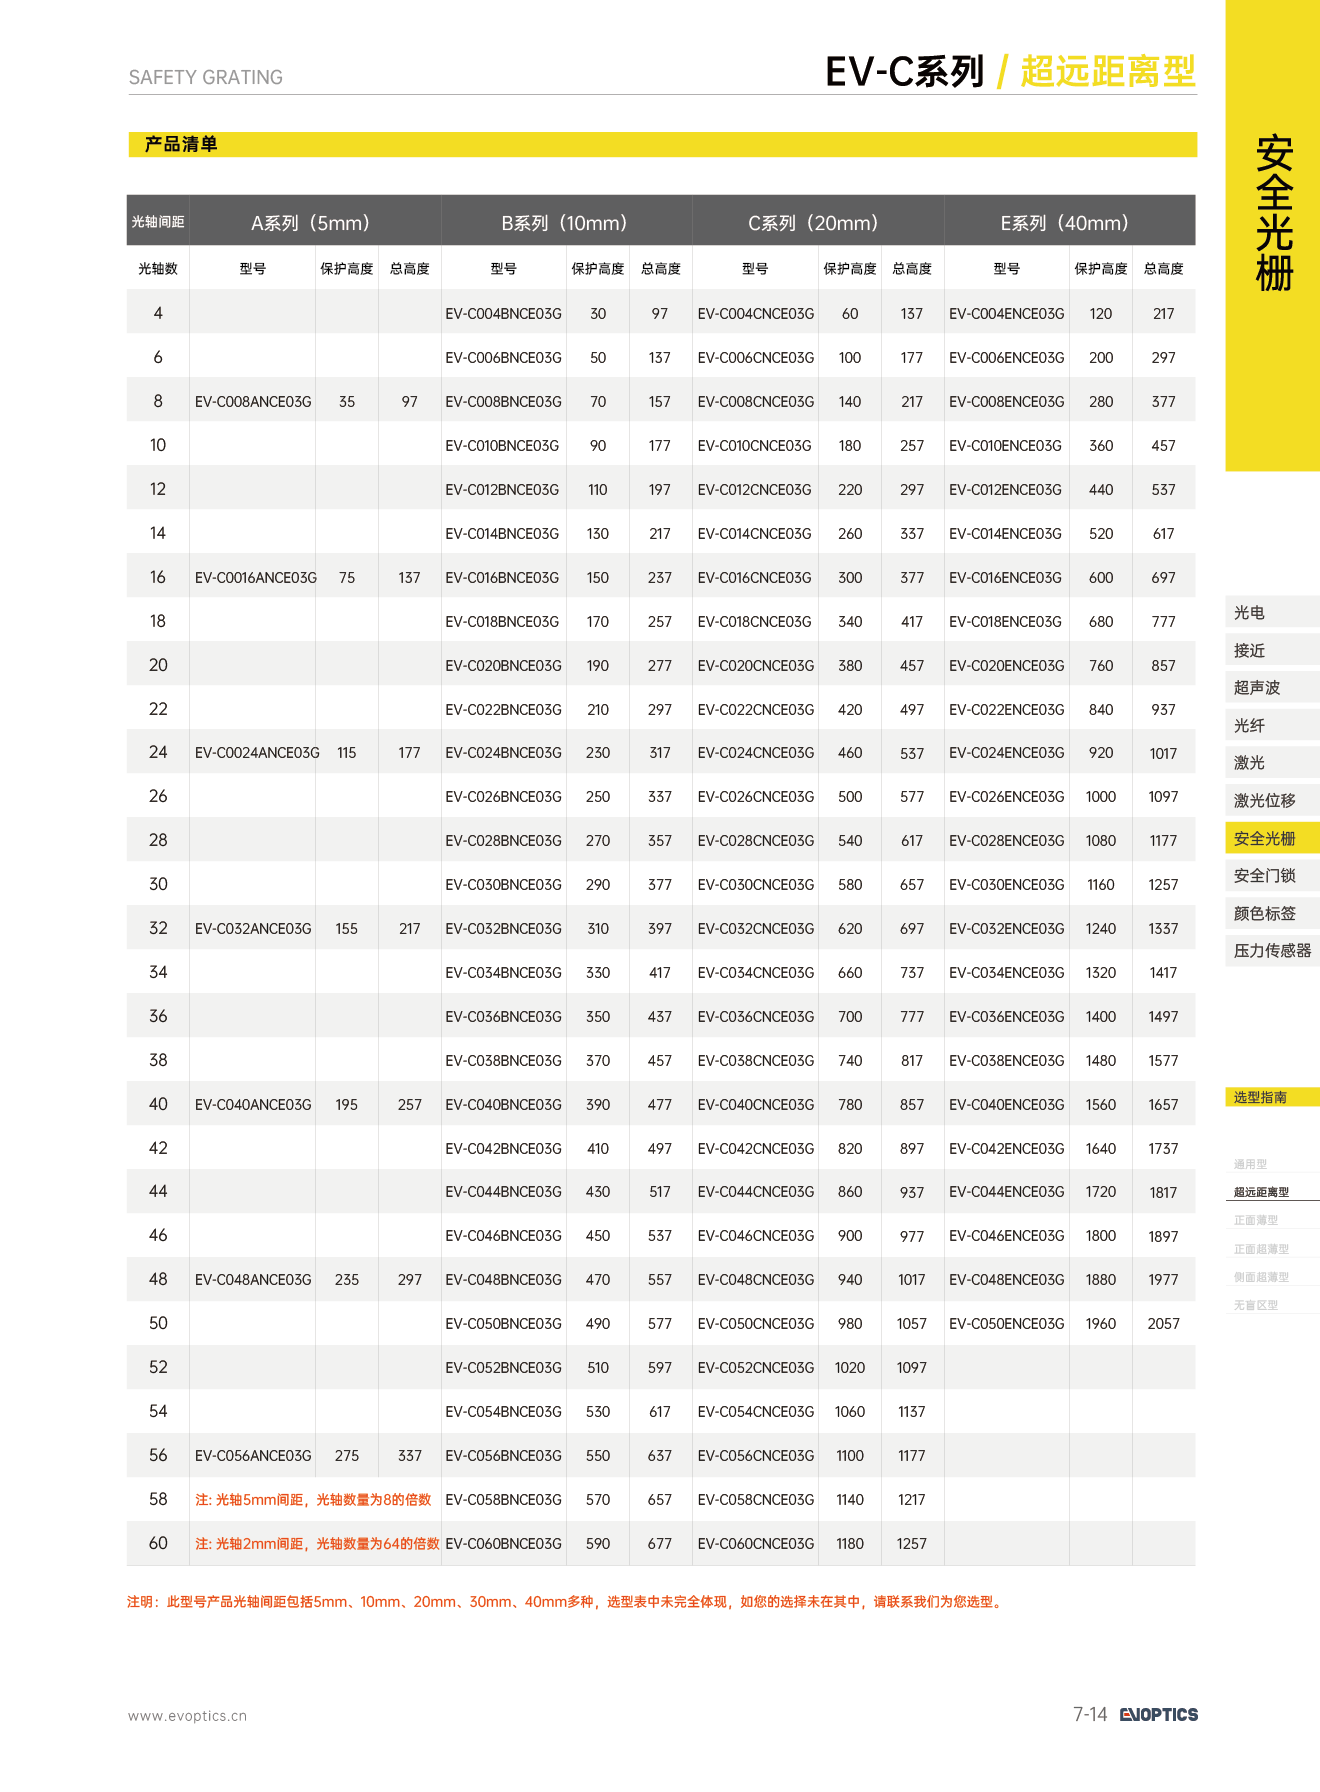Viewport: 1320px width, 1792px height.
Task: Click the note 光轴5mm间距，光轴数量为8的倍数
Action: (313, 1500)
